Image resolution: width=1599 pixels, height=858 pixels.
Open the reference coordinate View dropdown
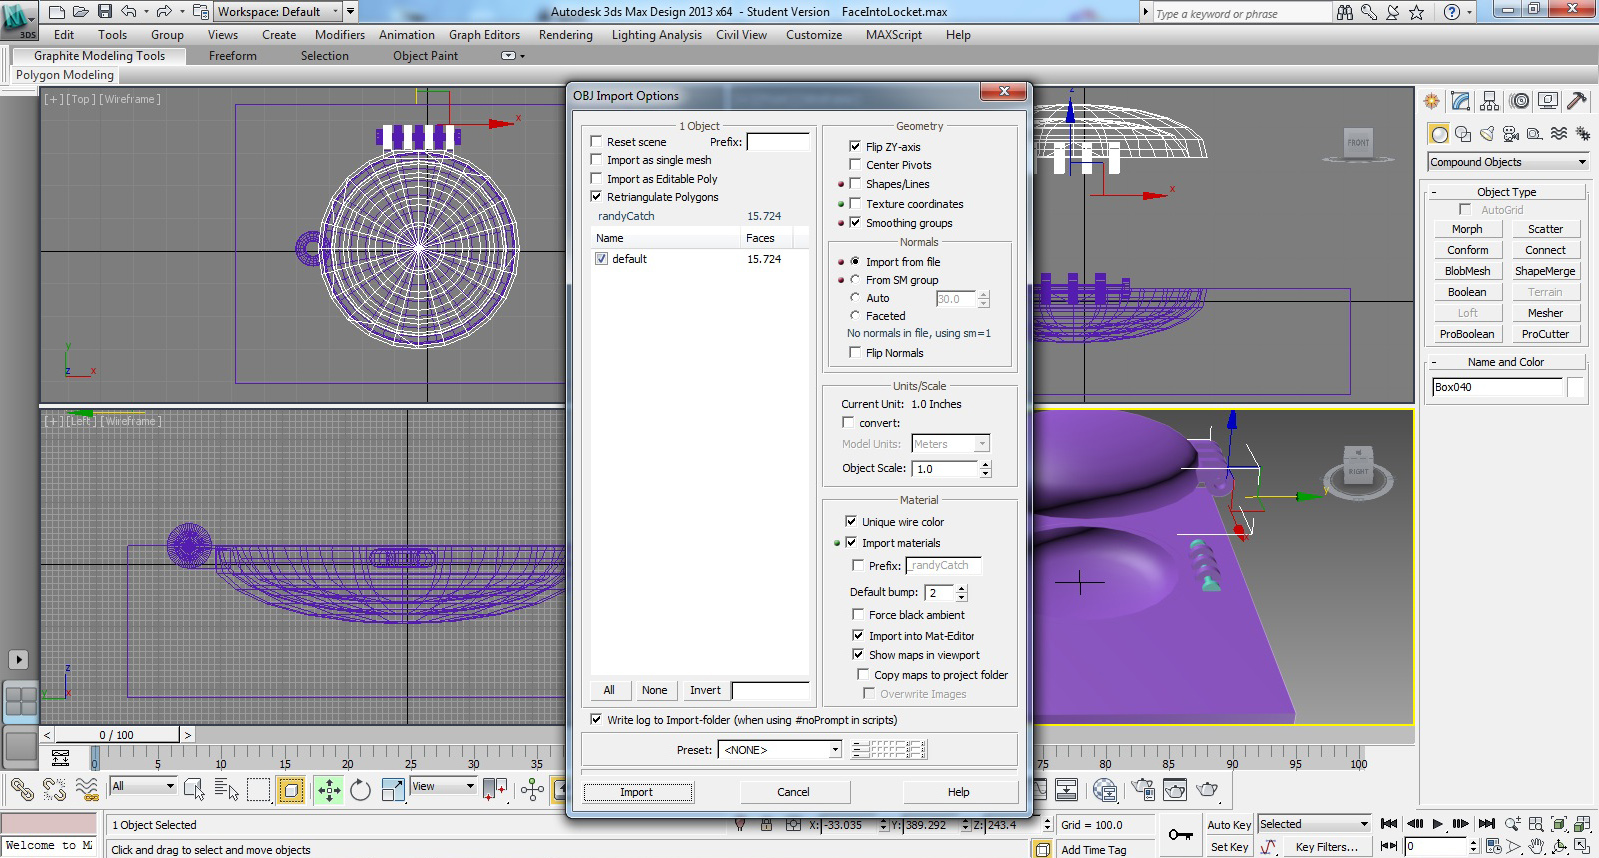coord(443,786)
